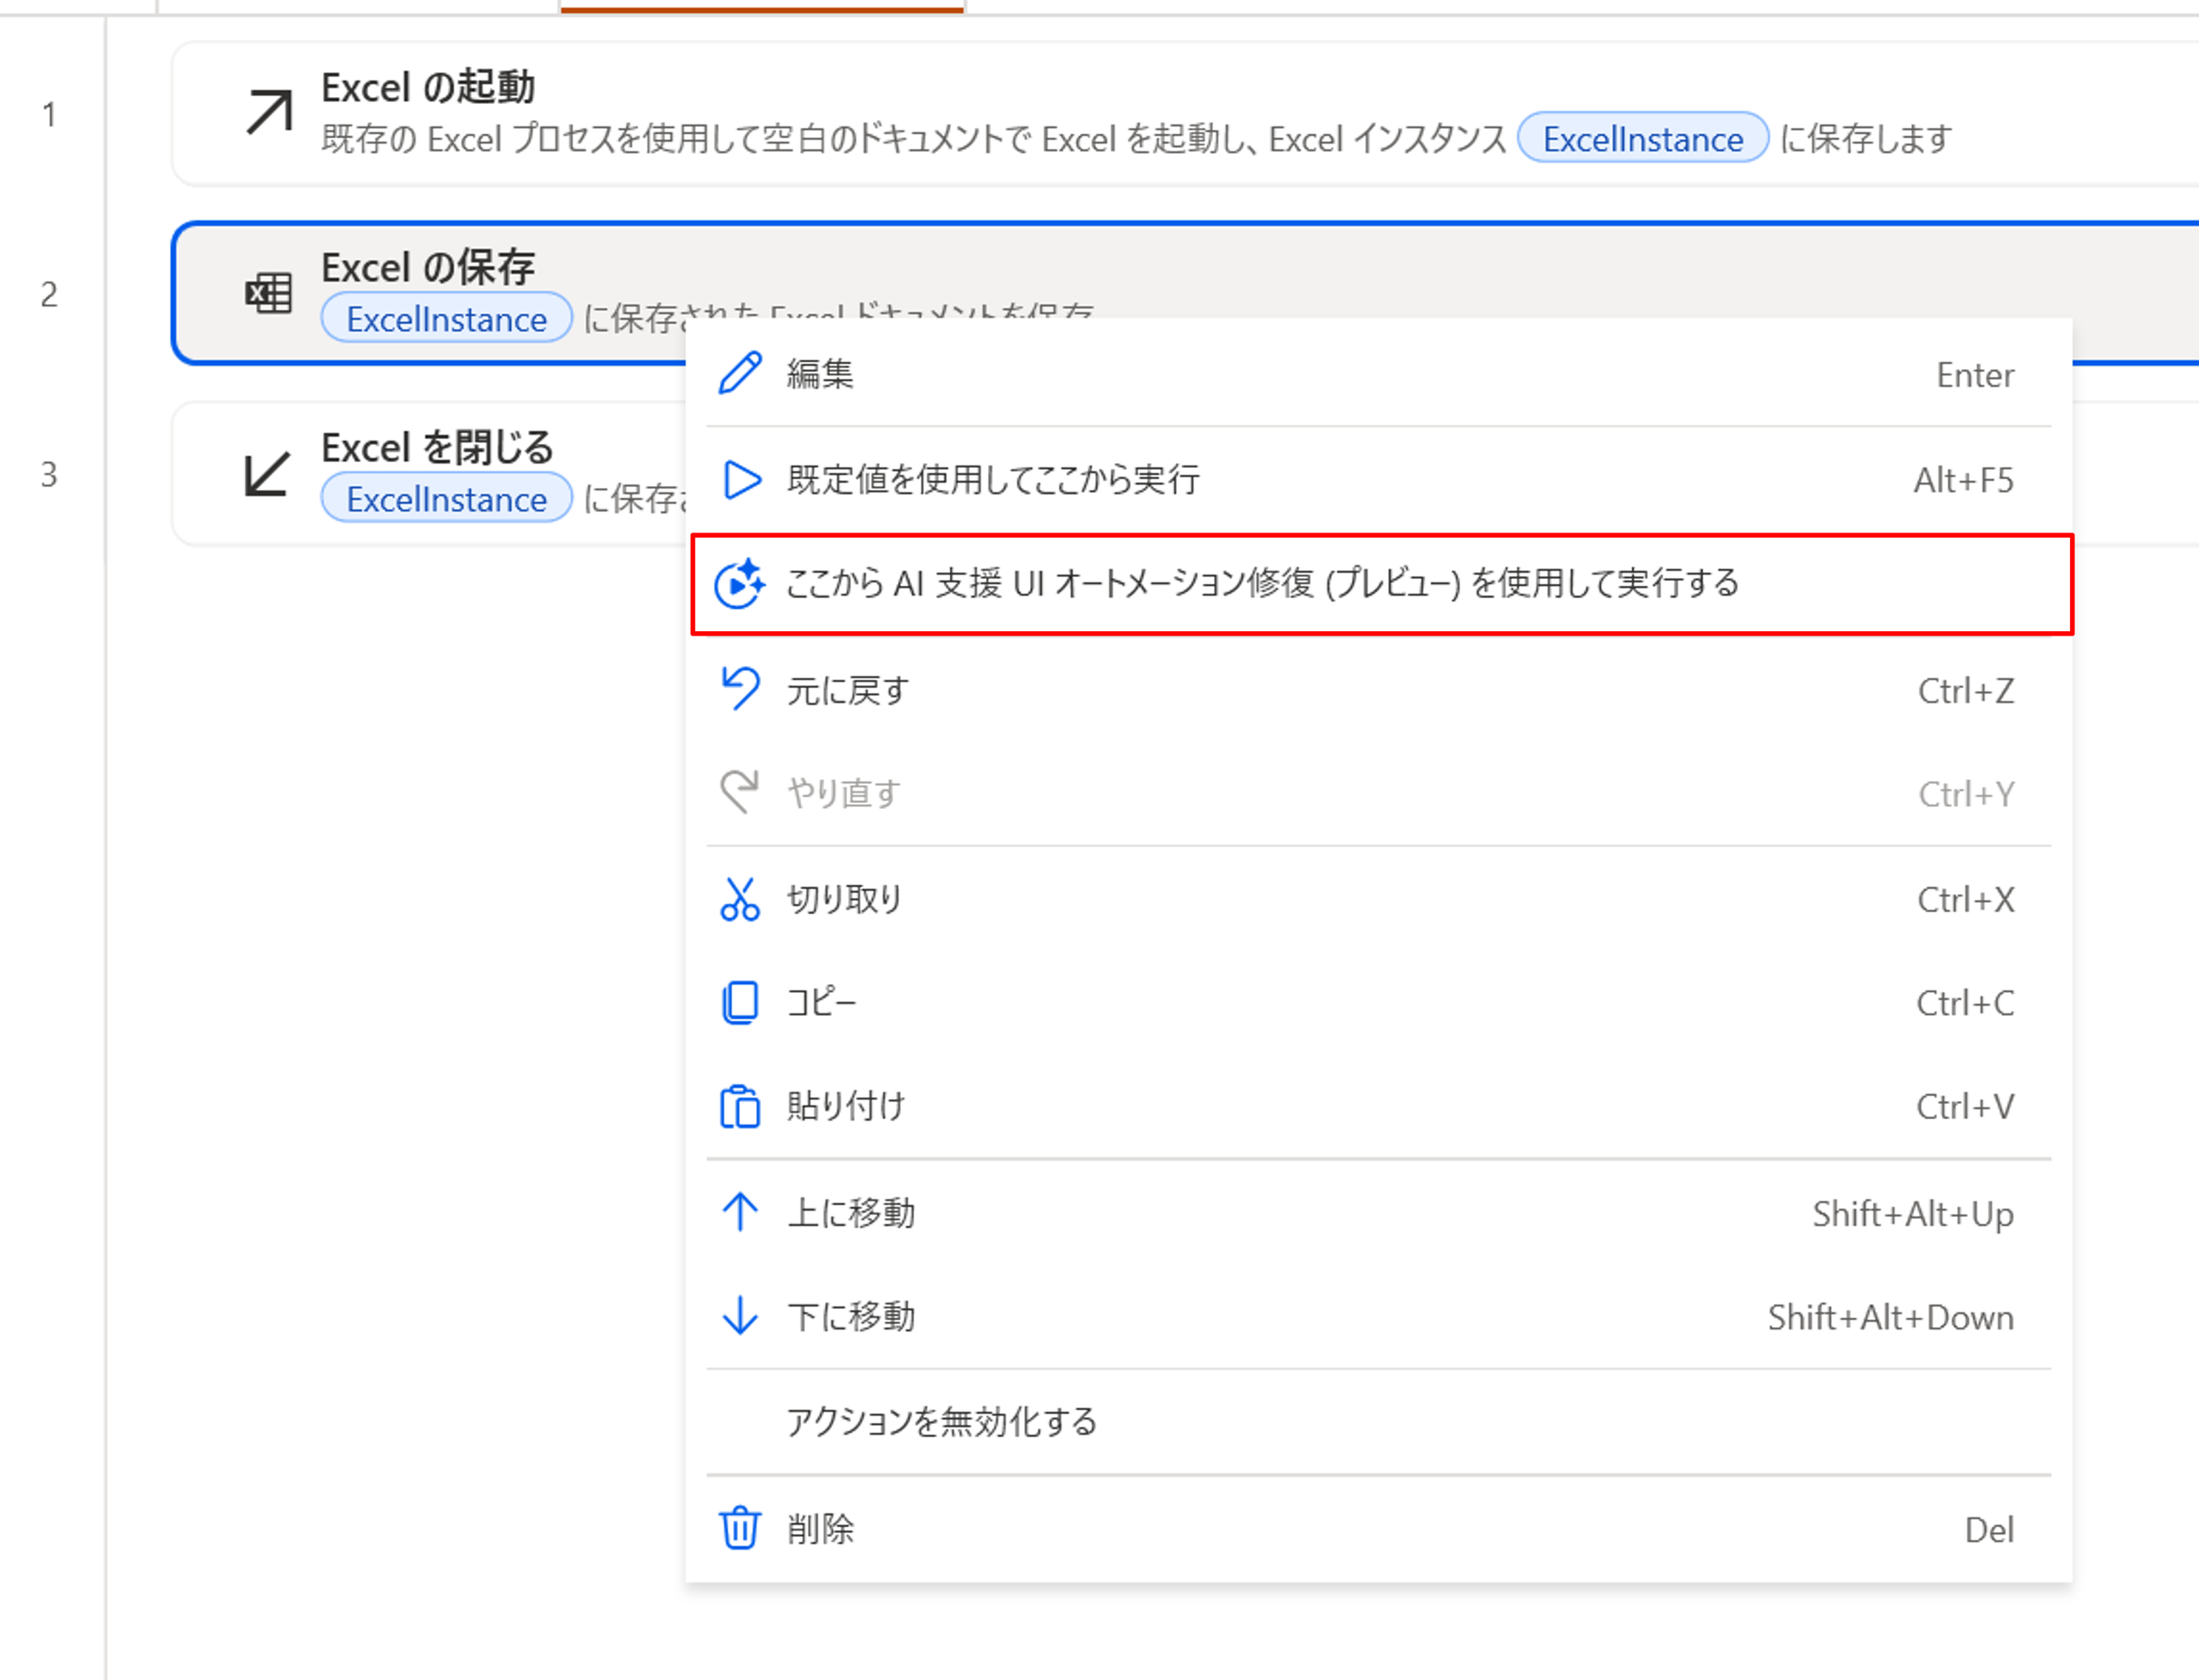Click the Alt+F5 shortcut label
The image size is (2199, 1680).
[x=1964, y=480]
